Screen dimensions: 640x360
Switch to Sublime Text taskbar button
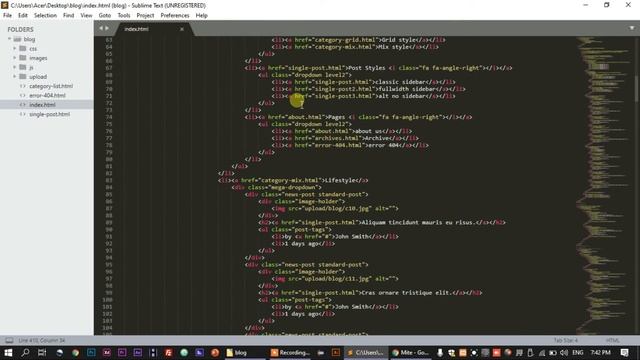coord(365,352)
